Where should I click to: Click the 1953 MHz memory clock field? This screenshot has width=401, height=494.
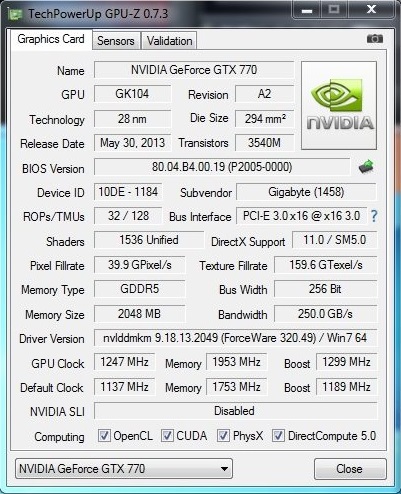pos(236,362)
